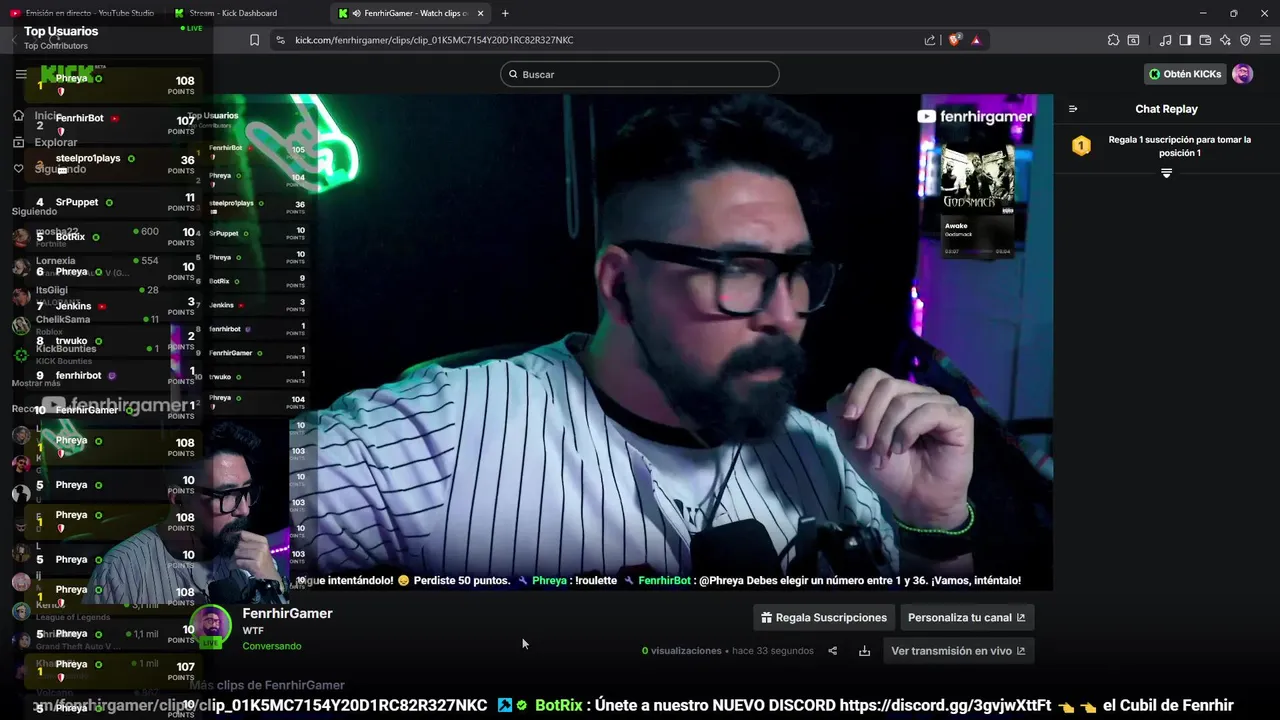Click the Obtén KICKs button
This screenshot has height=720, width=1280.
(1185, 74)
